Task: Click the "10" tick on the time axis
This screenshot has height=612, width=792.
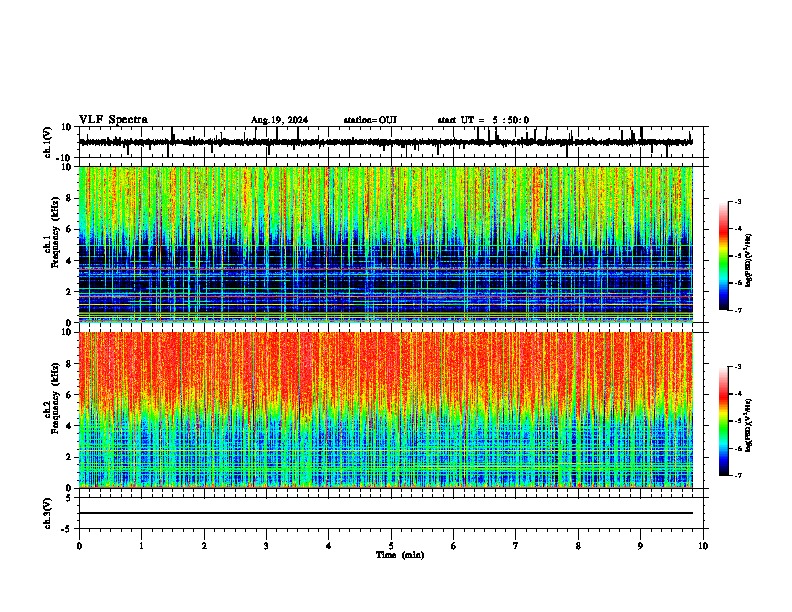Action: [703, 546]
